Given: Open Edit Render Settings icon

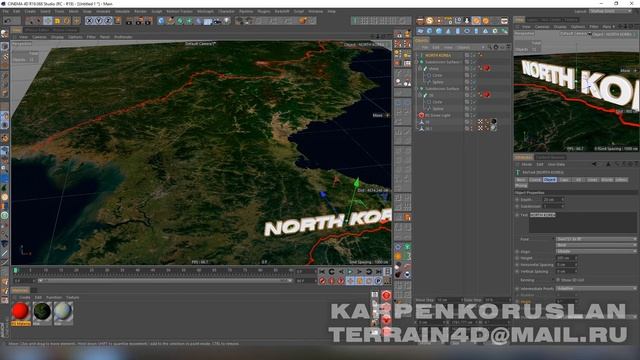Looking at the screenshot, I should [x=149, y=21].
